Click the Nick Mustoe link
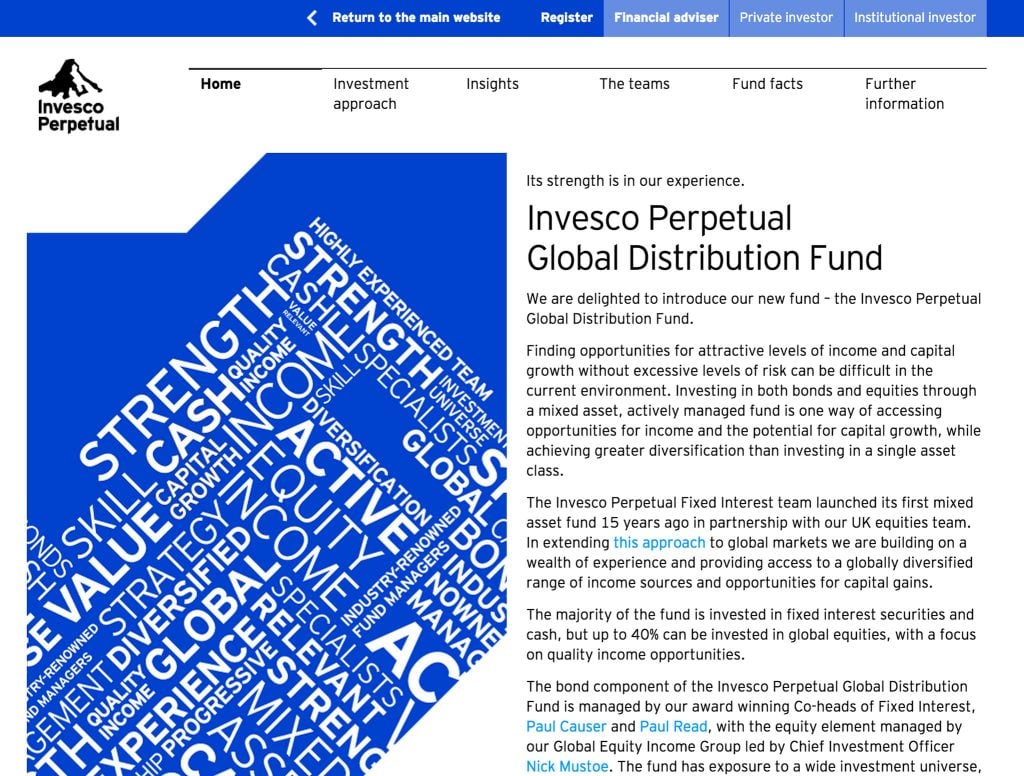 tap(567, 766)
